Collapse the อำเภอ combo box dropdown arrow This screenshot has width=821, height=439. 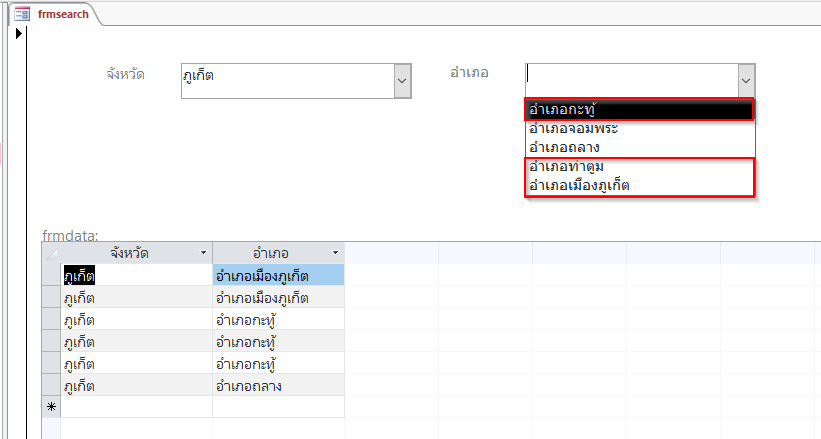(x=746, y=81)
